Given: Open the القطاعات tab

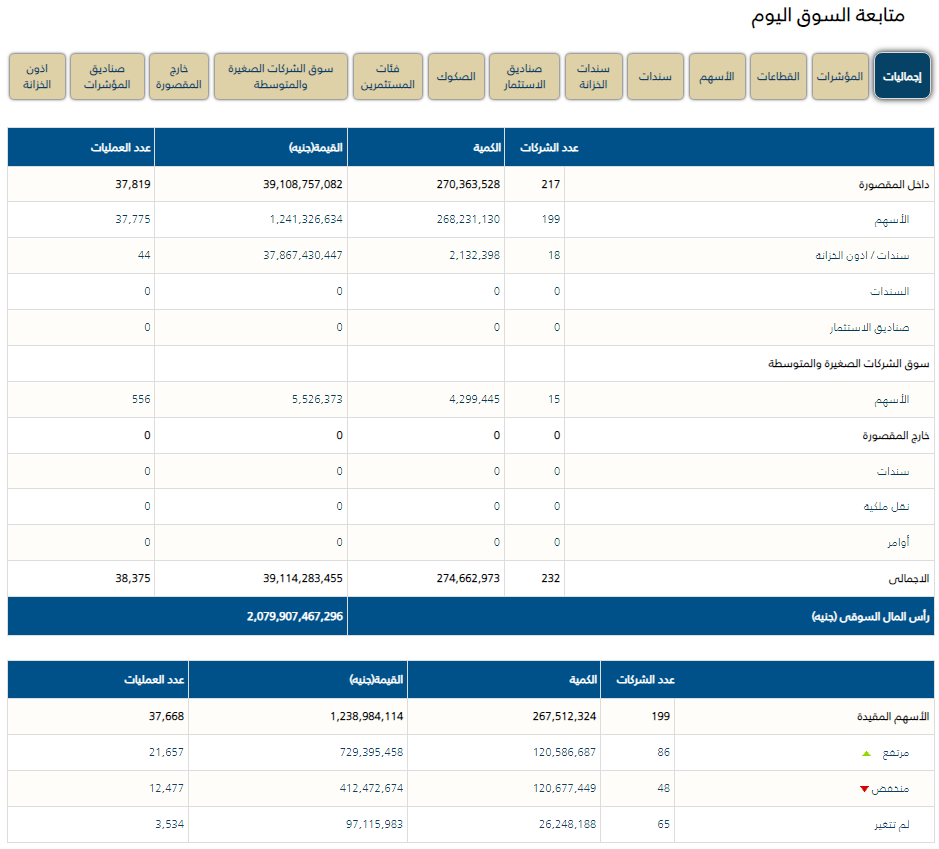Looking at the screenshot, I should 777,77.
